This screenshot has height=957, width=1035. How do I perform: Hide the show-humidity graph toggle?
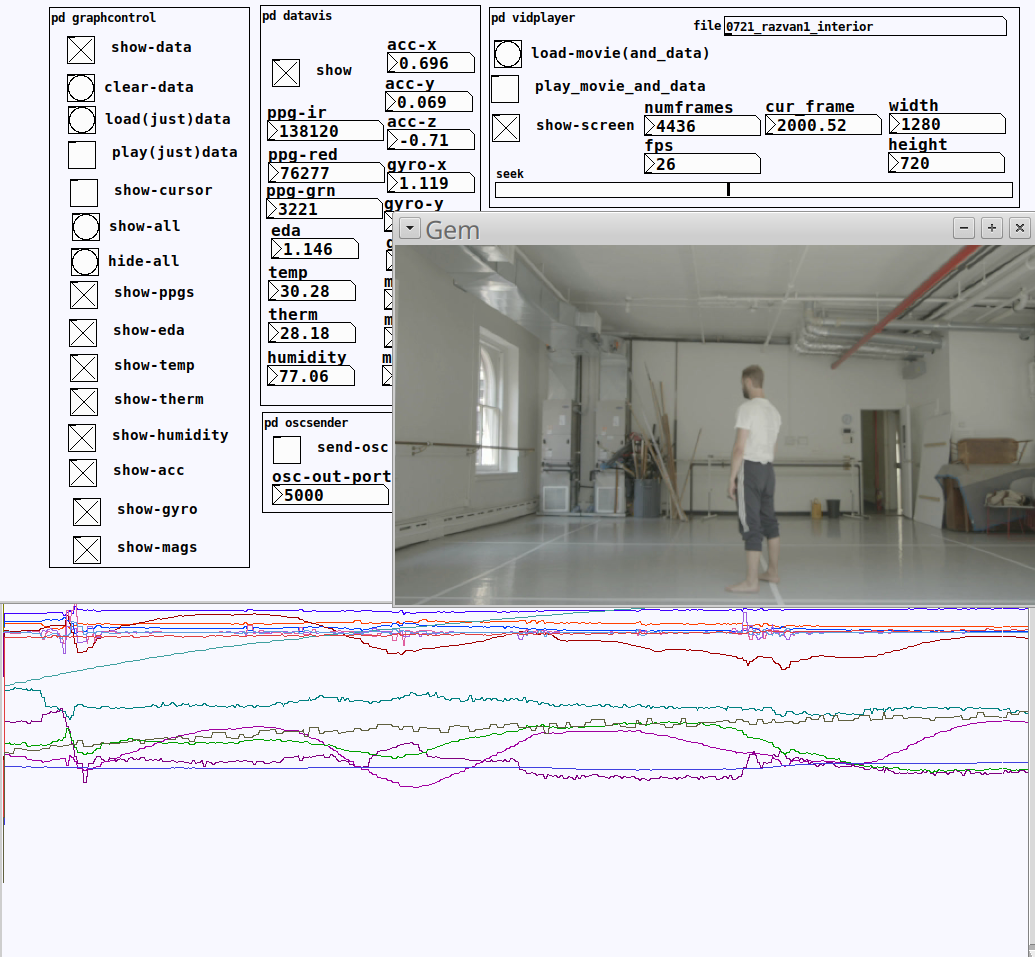82,437
